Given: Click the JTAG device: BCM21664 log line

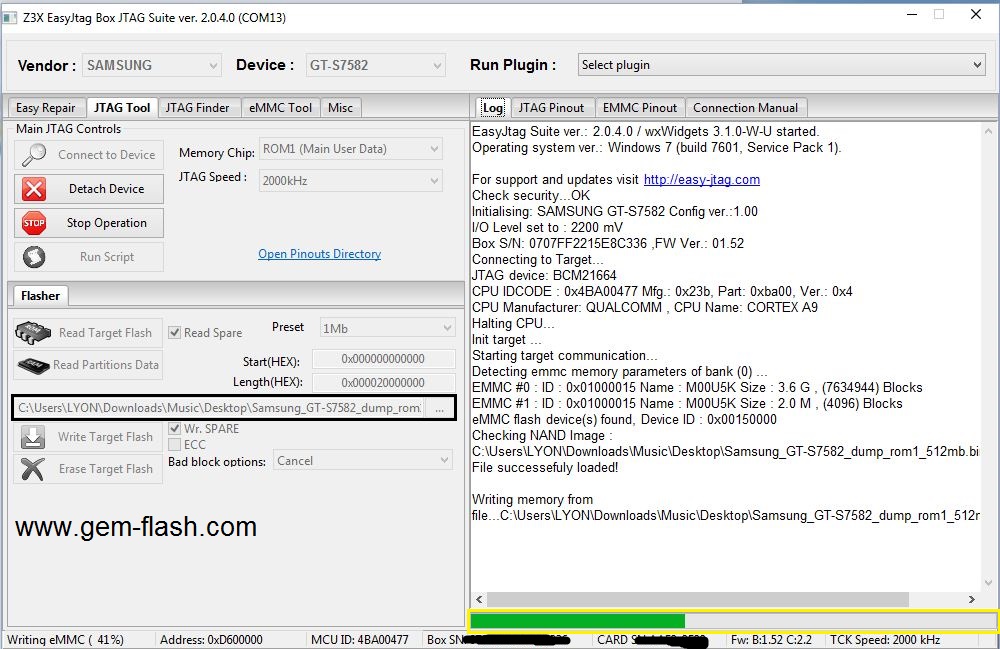Looking at the screenshot, I should point(544,275).
